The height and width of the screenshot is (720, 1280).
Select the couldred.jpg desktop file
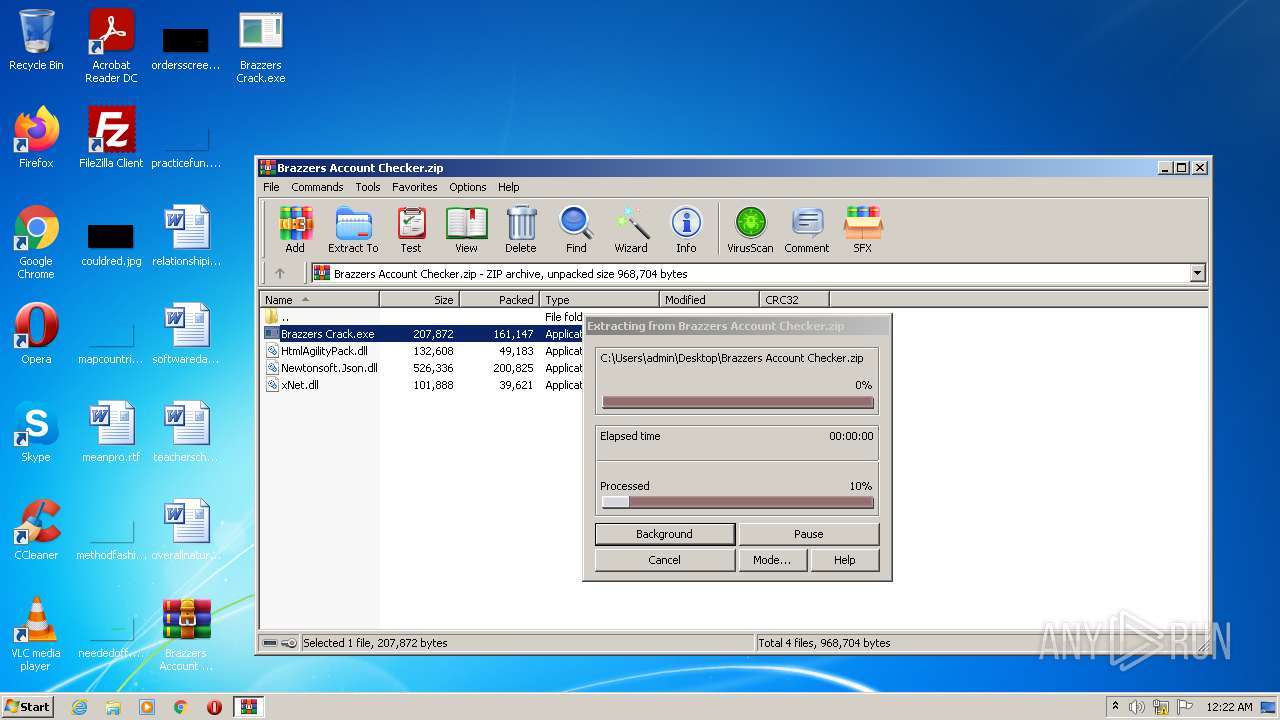(x=111, y=244)
